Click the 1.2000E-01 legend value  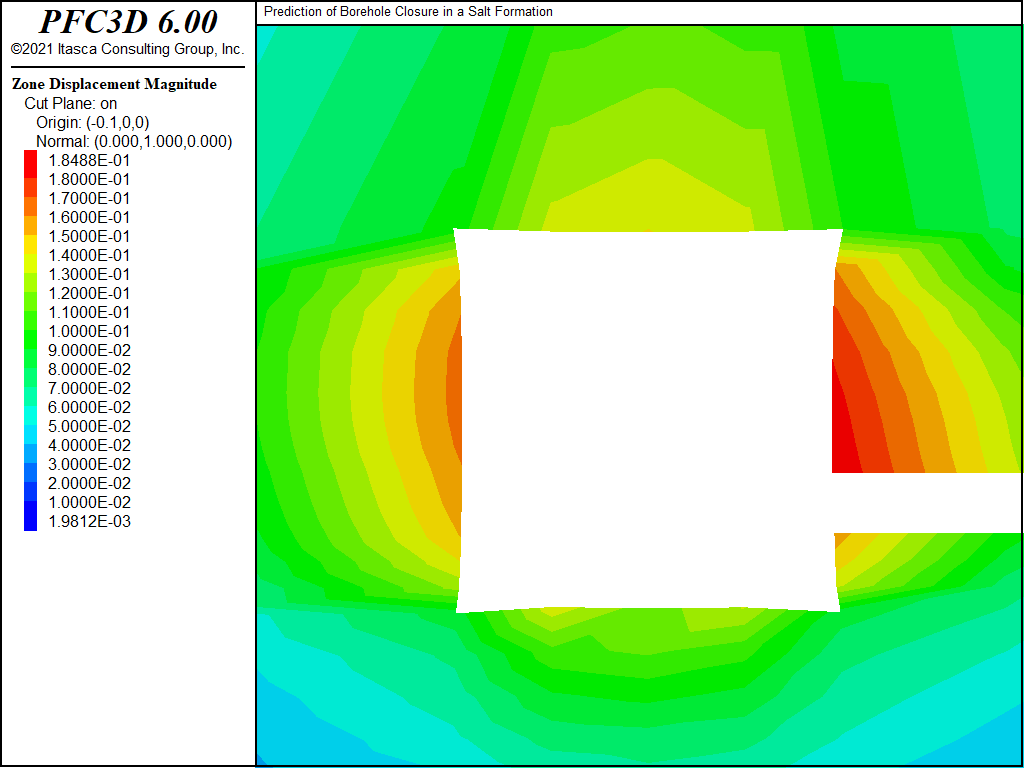coord(89,293)
